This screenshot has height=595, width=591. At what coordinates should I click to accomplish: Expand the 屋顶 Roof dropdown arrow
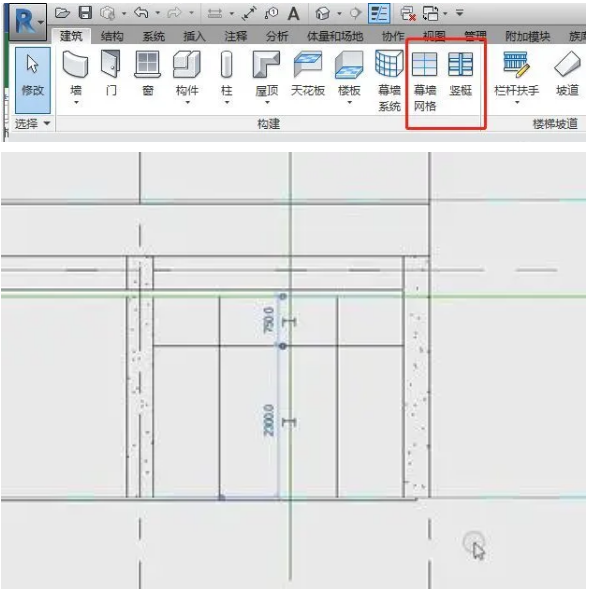click(267, 103)
